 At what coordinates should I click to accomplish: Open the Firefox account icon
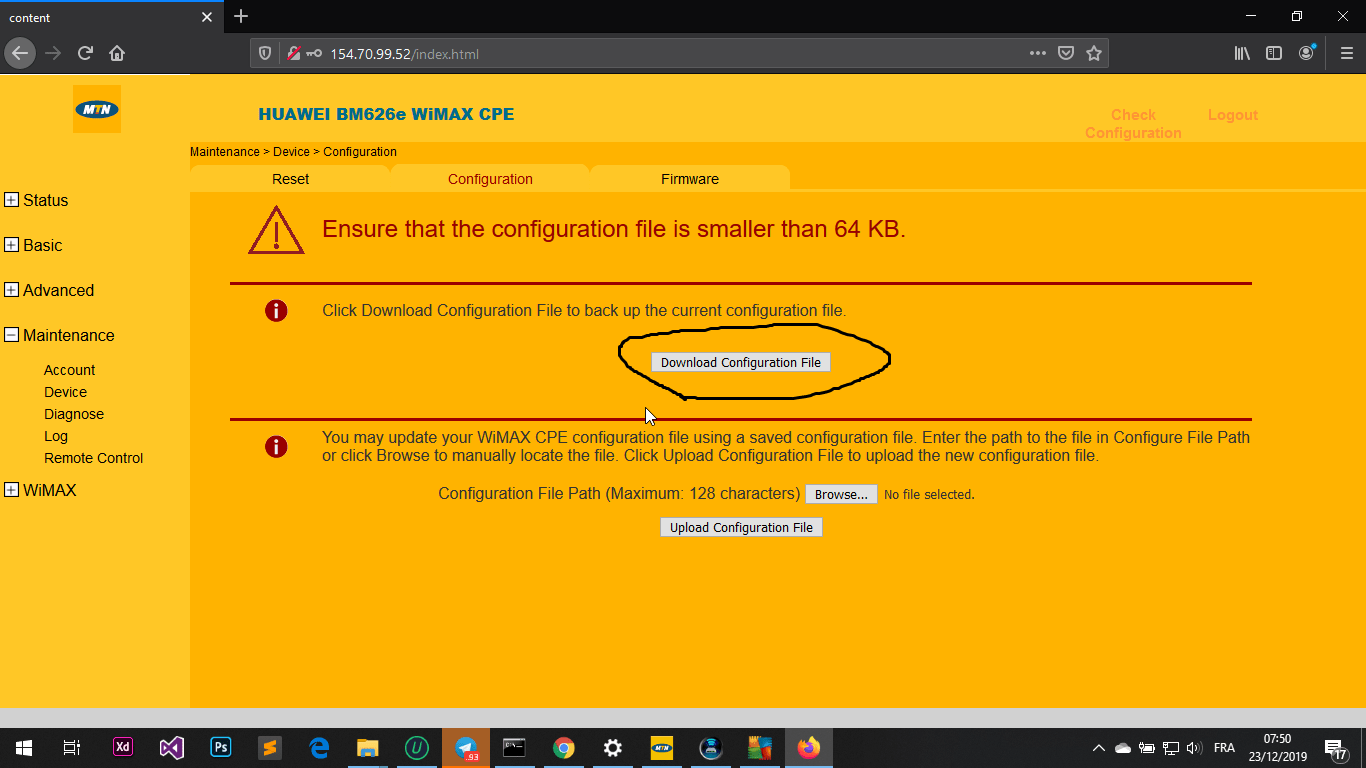pos(1306,53)
